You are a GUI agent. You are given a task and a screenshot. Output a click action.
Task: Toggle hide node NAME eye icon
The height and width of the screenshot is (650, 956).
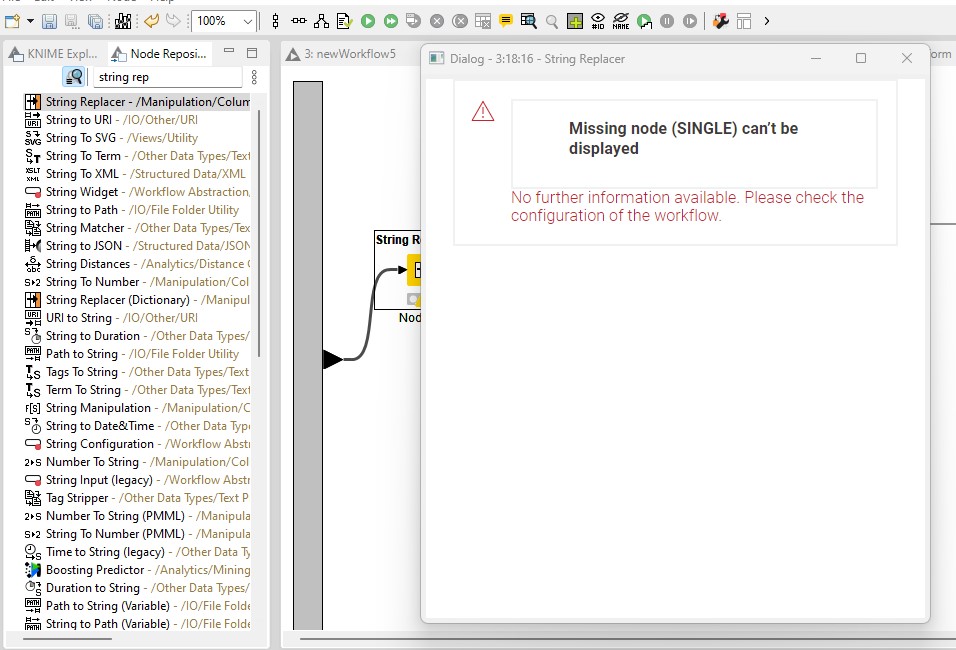621,20
